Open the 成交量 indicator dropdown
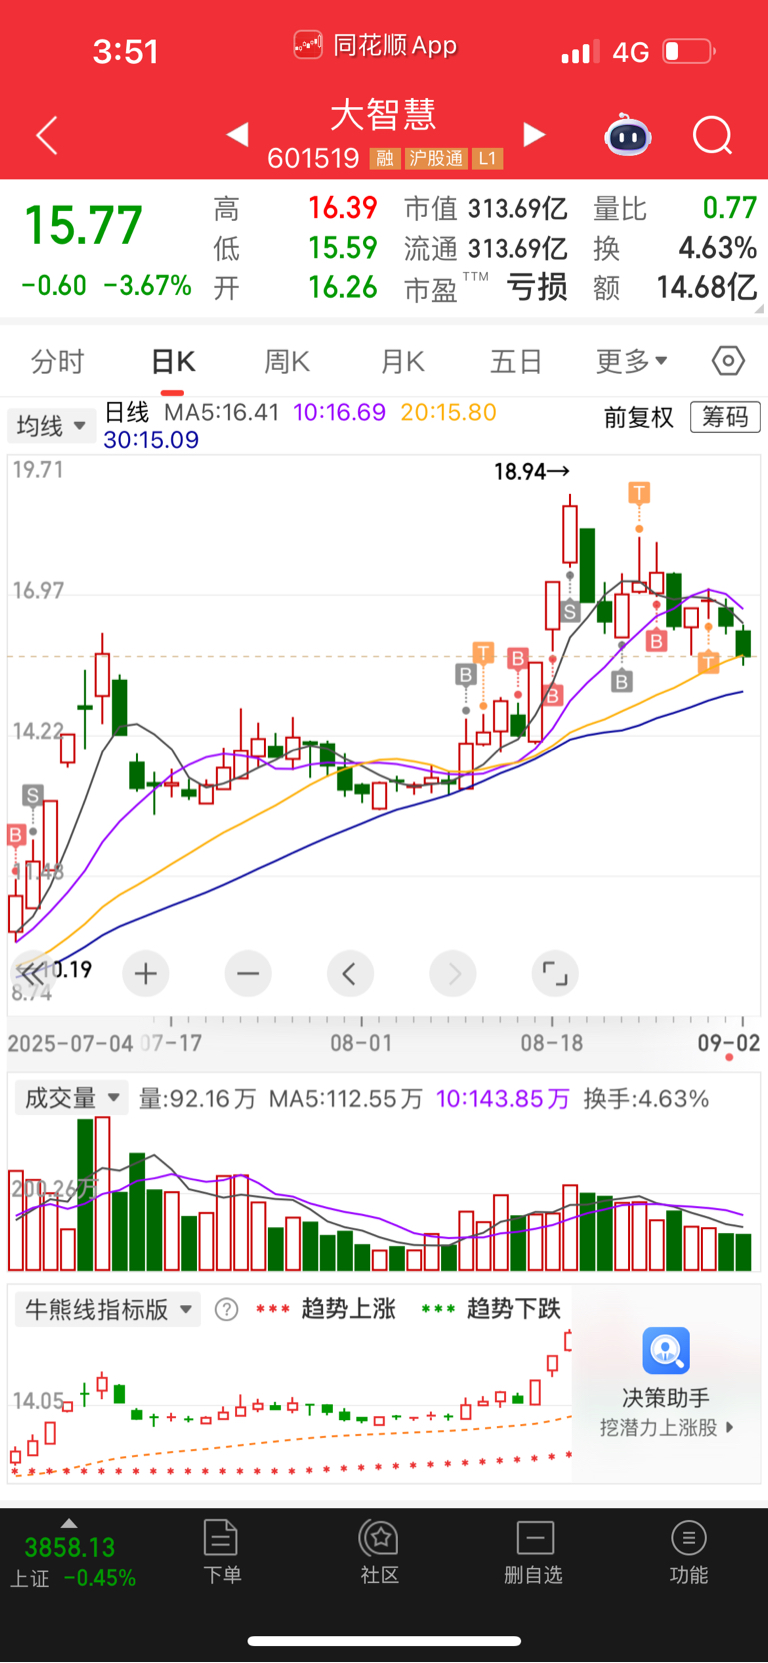This screenshot has height=1663, width=768. (x=72, y=1098)
